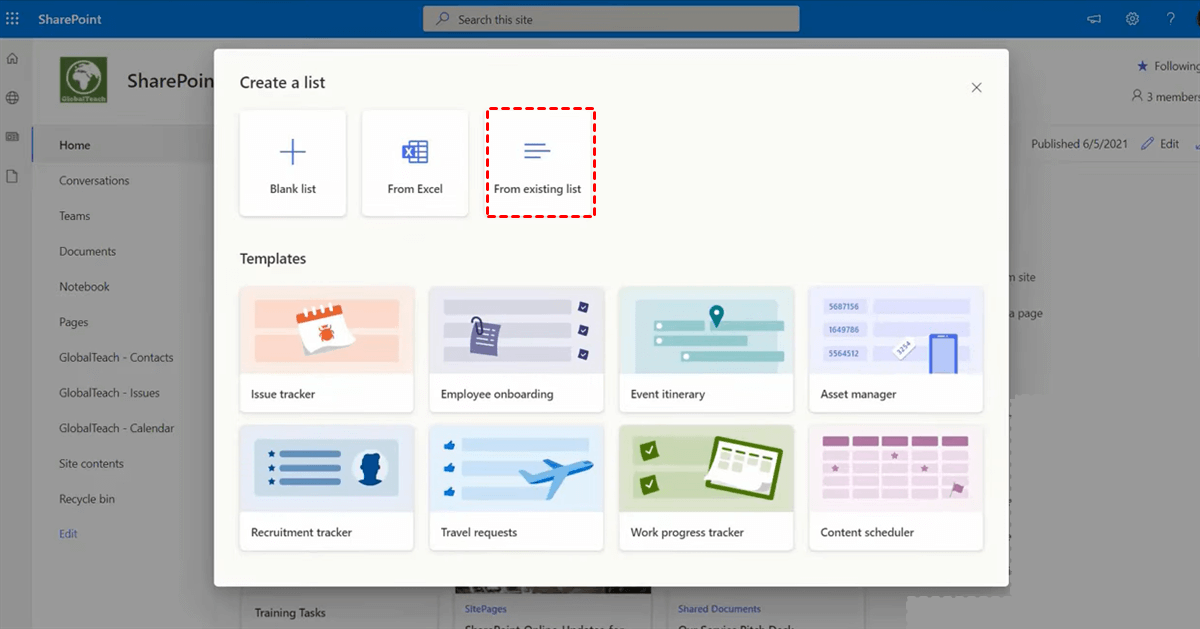Image resolution: width=1200 pixels, height=629 pixels.
Task: Select the Recruitment tracker template
Action: [327, 487]
